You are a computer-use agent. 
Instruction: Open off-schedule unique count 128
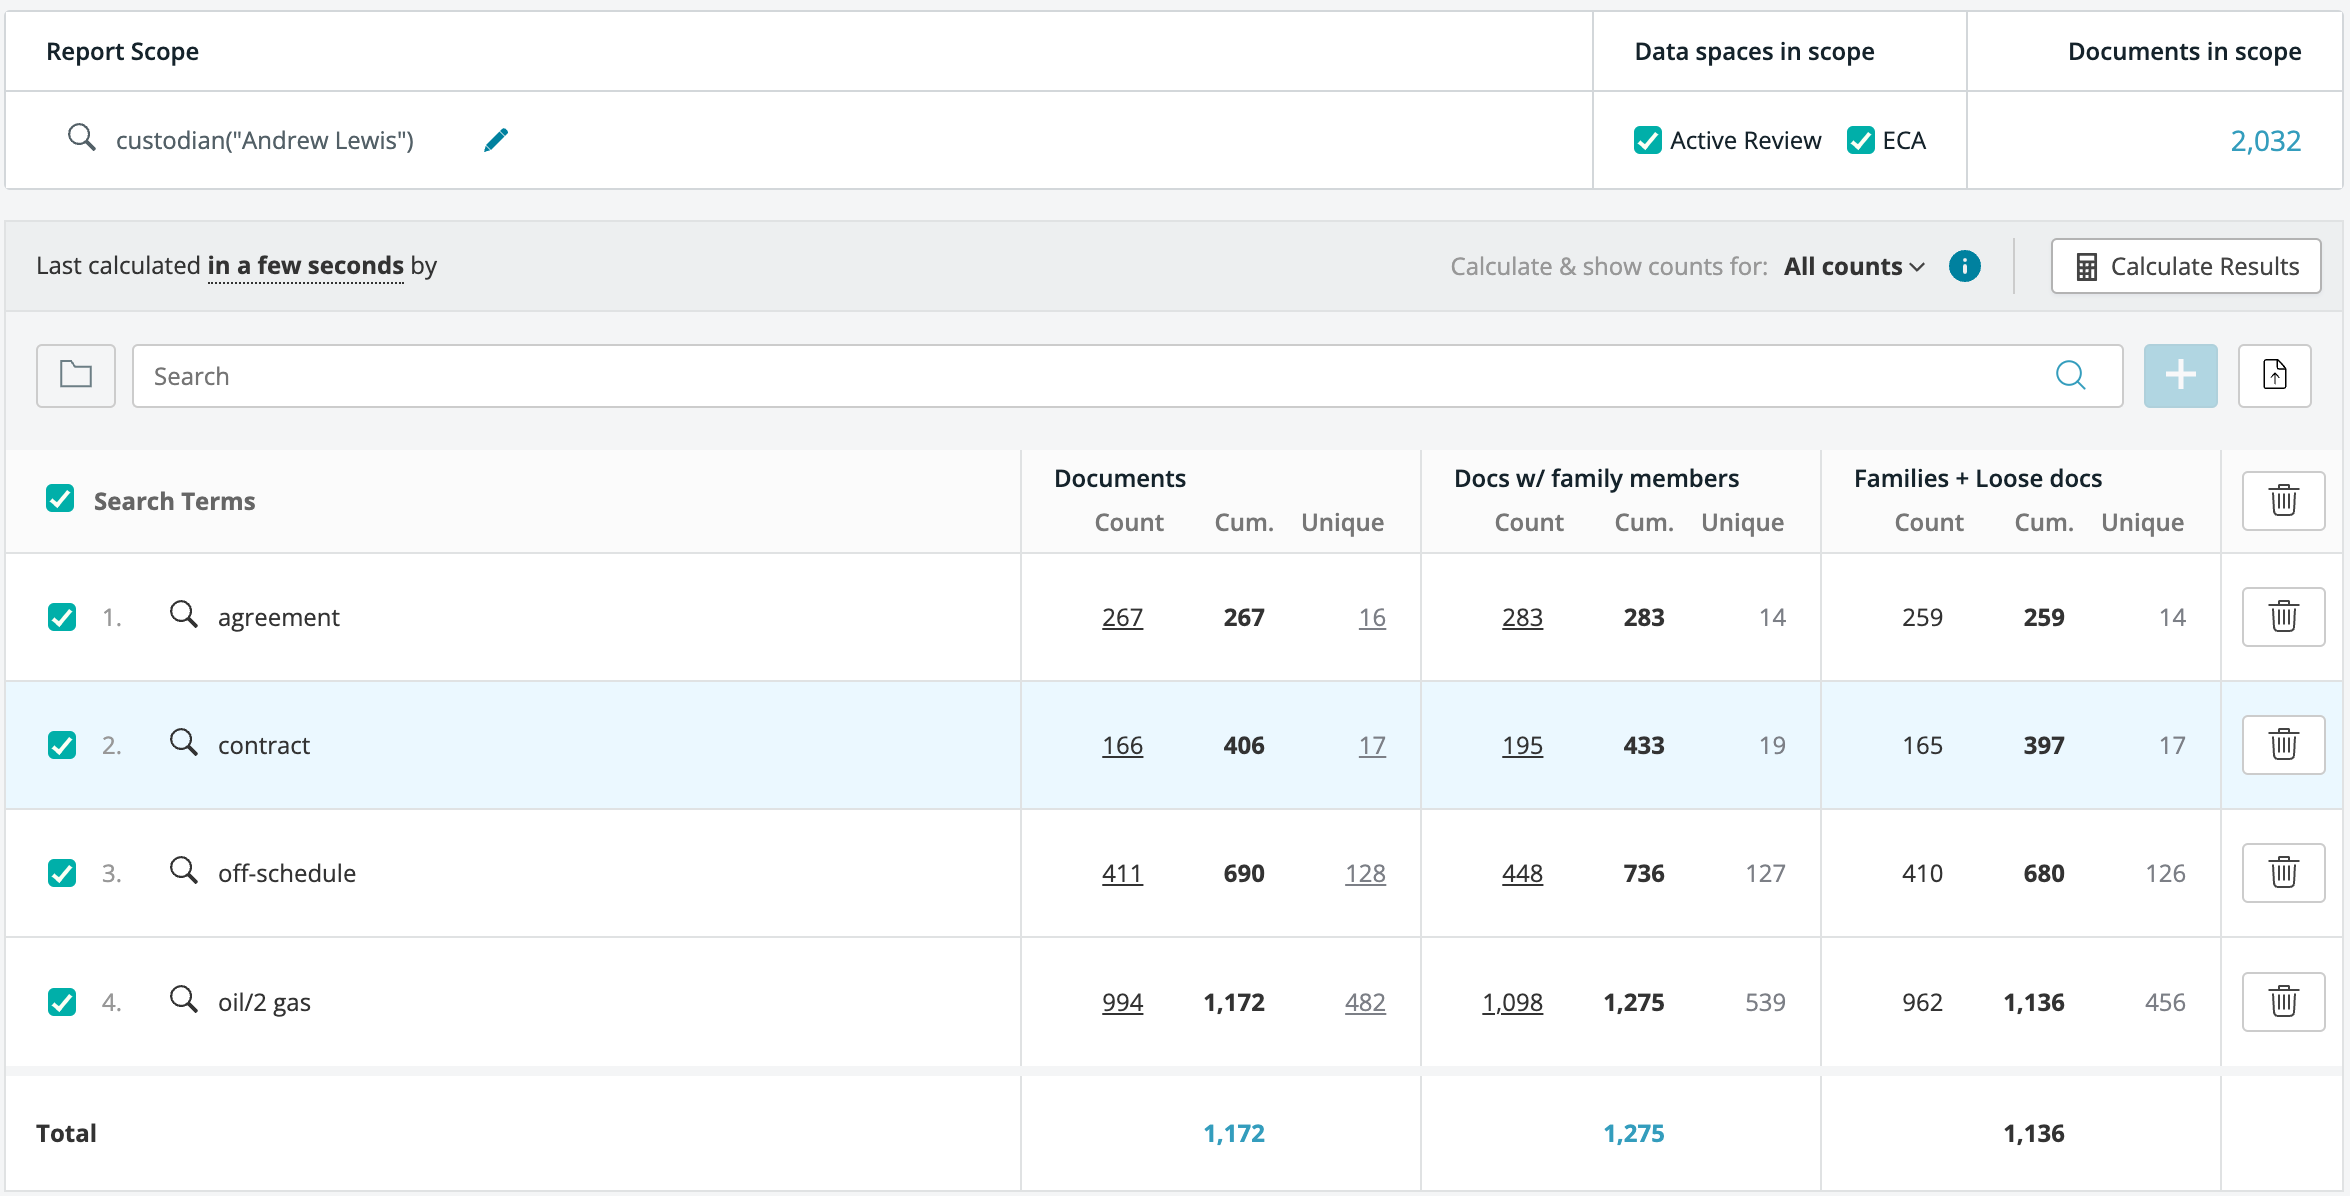click(1365, 874)
